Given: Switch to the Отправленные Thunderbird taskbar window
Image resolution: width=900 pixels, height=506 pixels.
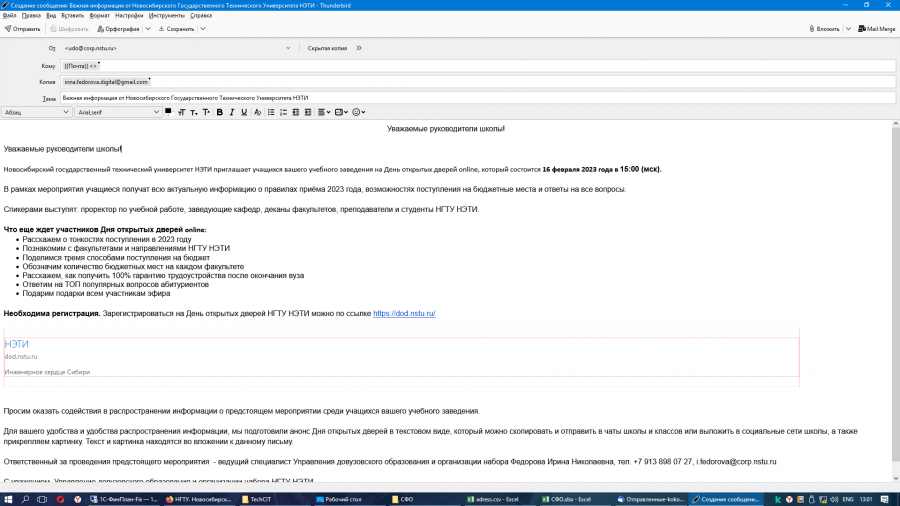Looking at the screenshot, I should point(650,499).
